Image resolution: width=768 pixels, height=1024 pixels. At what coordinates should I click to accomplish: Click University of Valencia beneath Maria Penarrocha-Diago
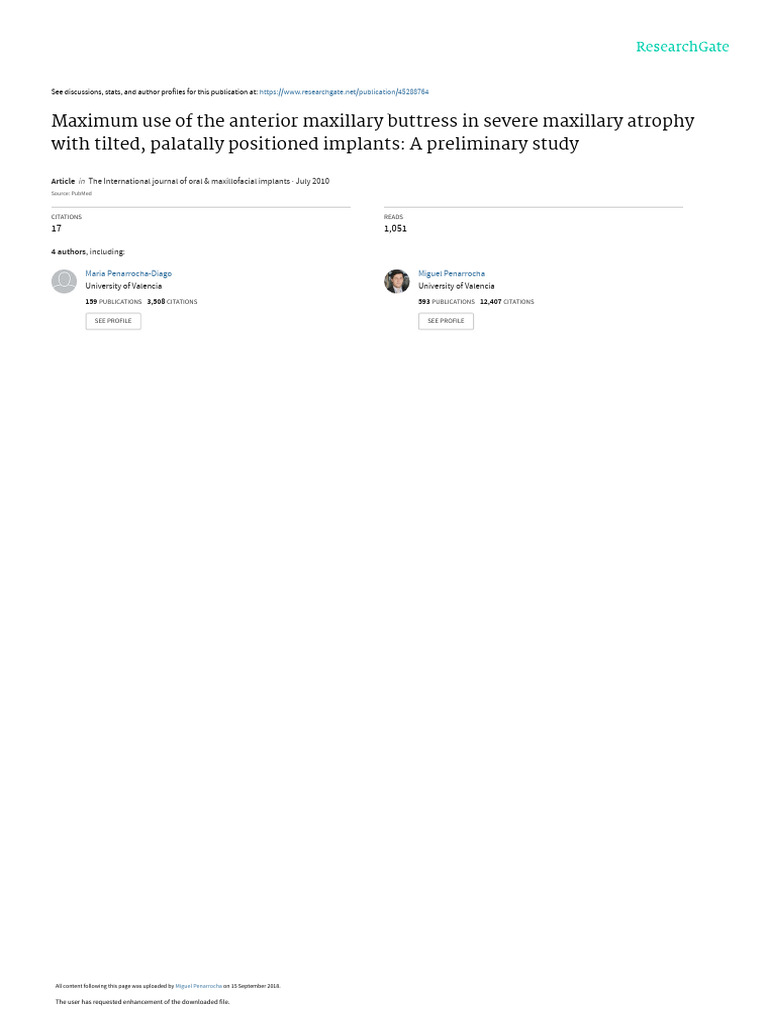tap(123, 286)
